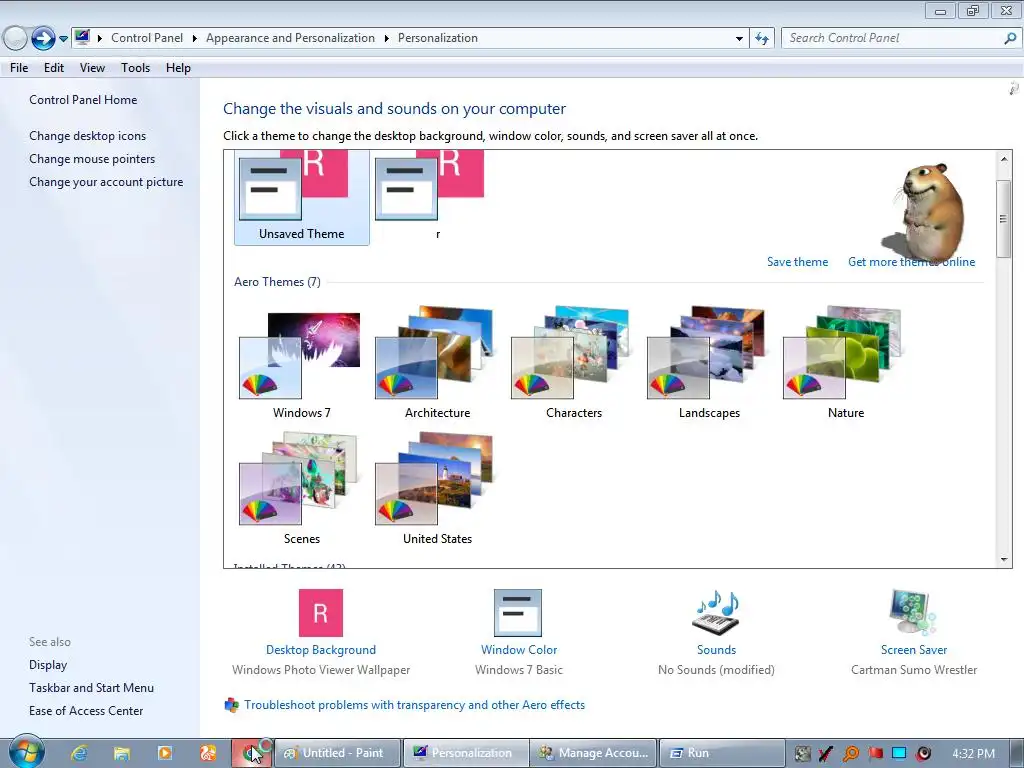Open Window Color settings icon
The height and width of the screenshot is (768, 1024).
click(518, 613)
